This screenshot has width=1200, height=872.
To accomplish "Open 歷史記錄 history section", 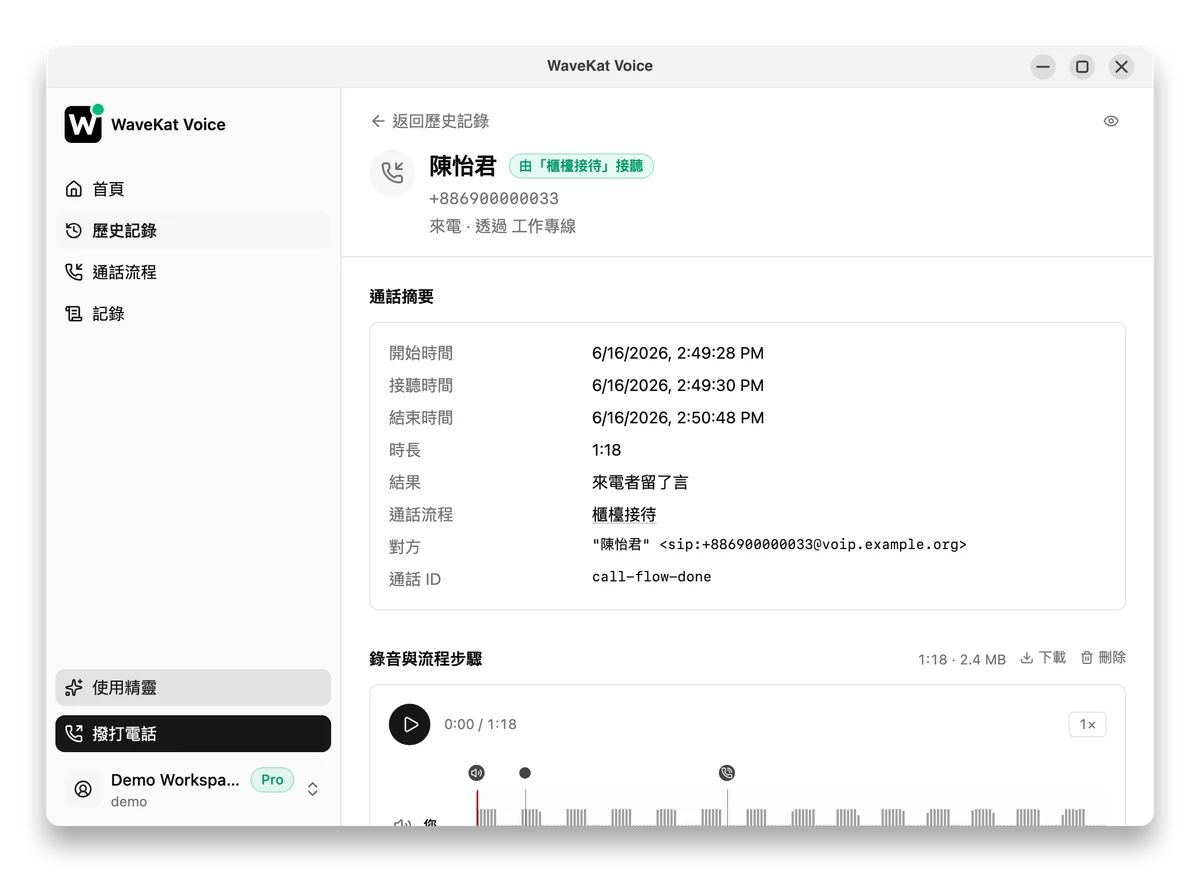I will (x=193, y=230).
